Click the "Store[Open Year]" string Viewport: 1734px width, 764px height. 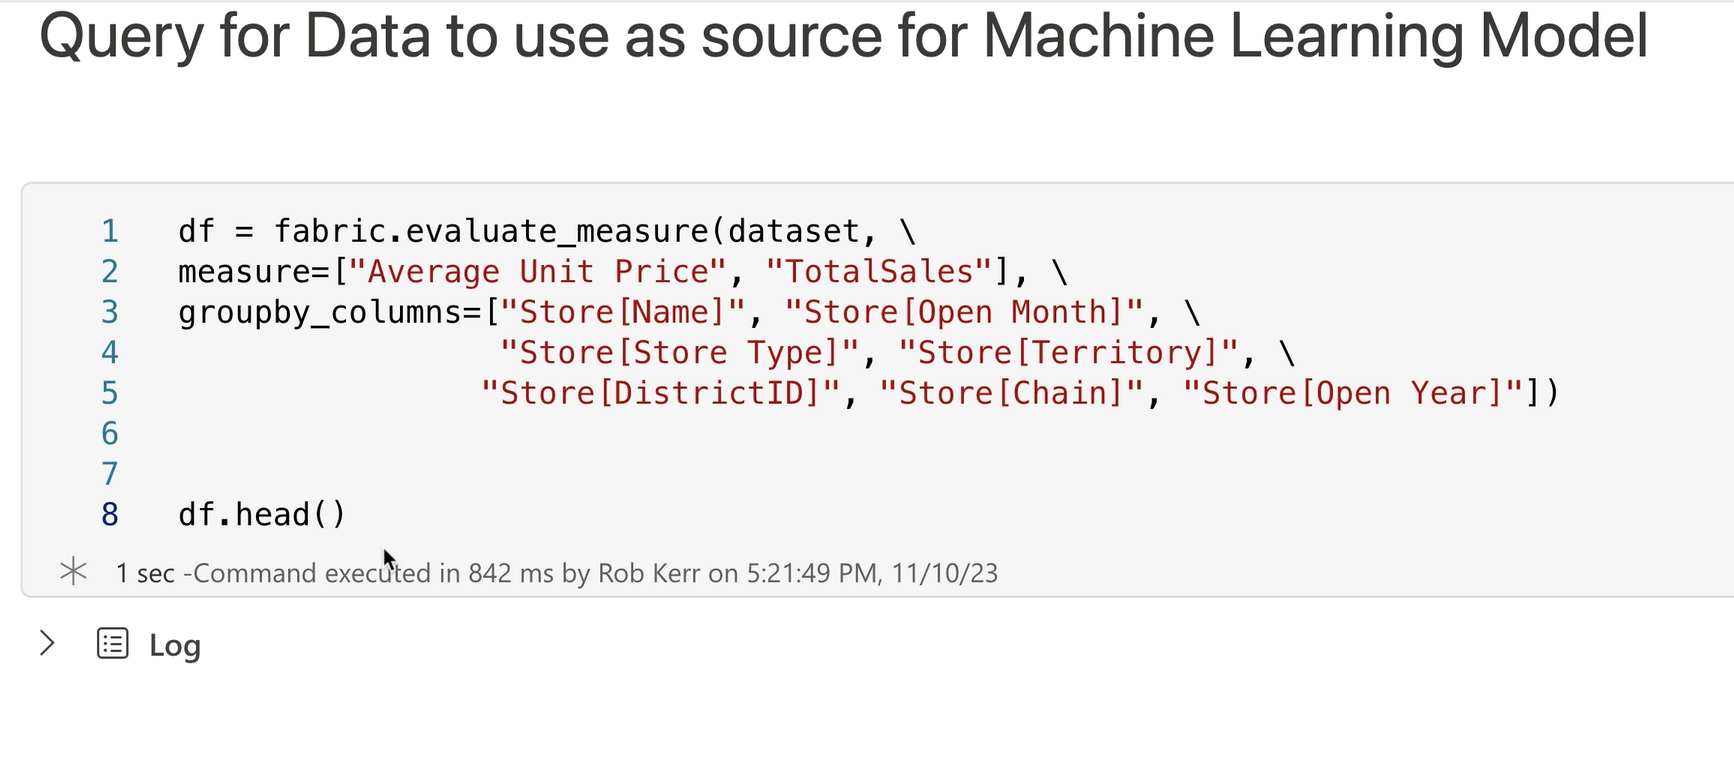point(1353,393)
